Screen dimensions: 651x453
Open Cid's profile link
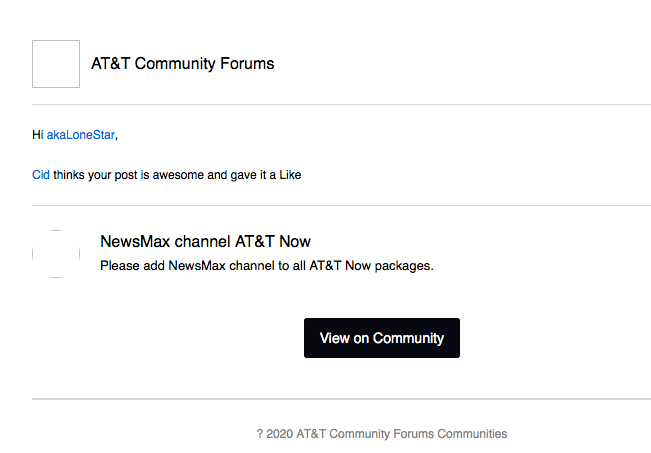coord(41,175)
